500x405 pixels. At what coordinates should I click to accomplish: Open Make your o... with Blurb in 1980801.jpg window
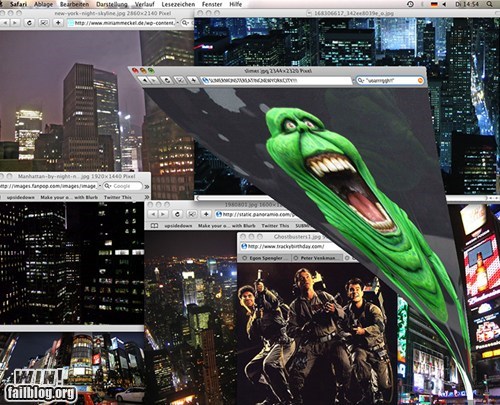coord(227,226)
